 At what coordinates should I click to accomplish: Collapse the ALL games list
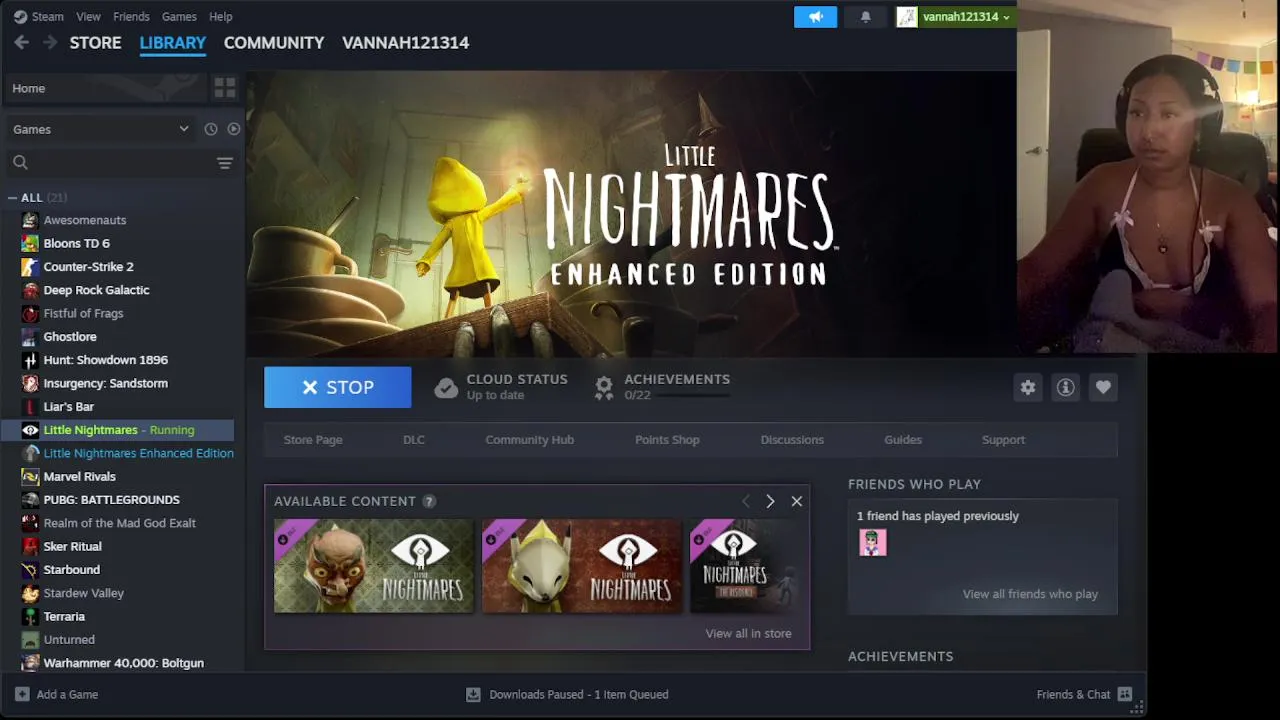(13, 198)
